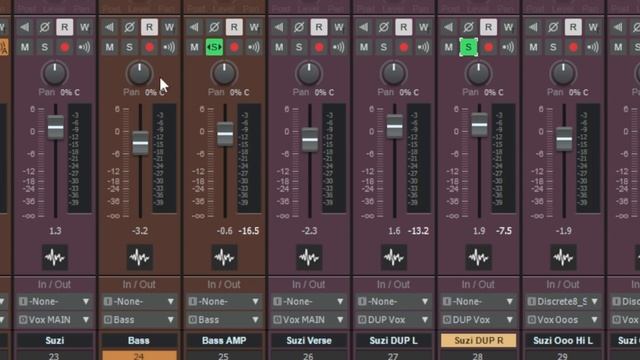Open the Suzi Ooo Hi L waveform editor

[x=563, y=258]
